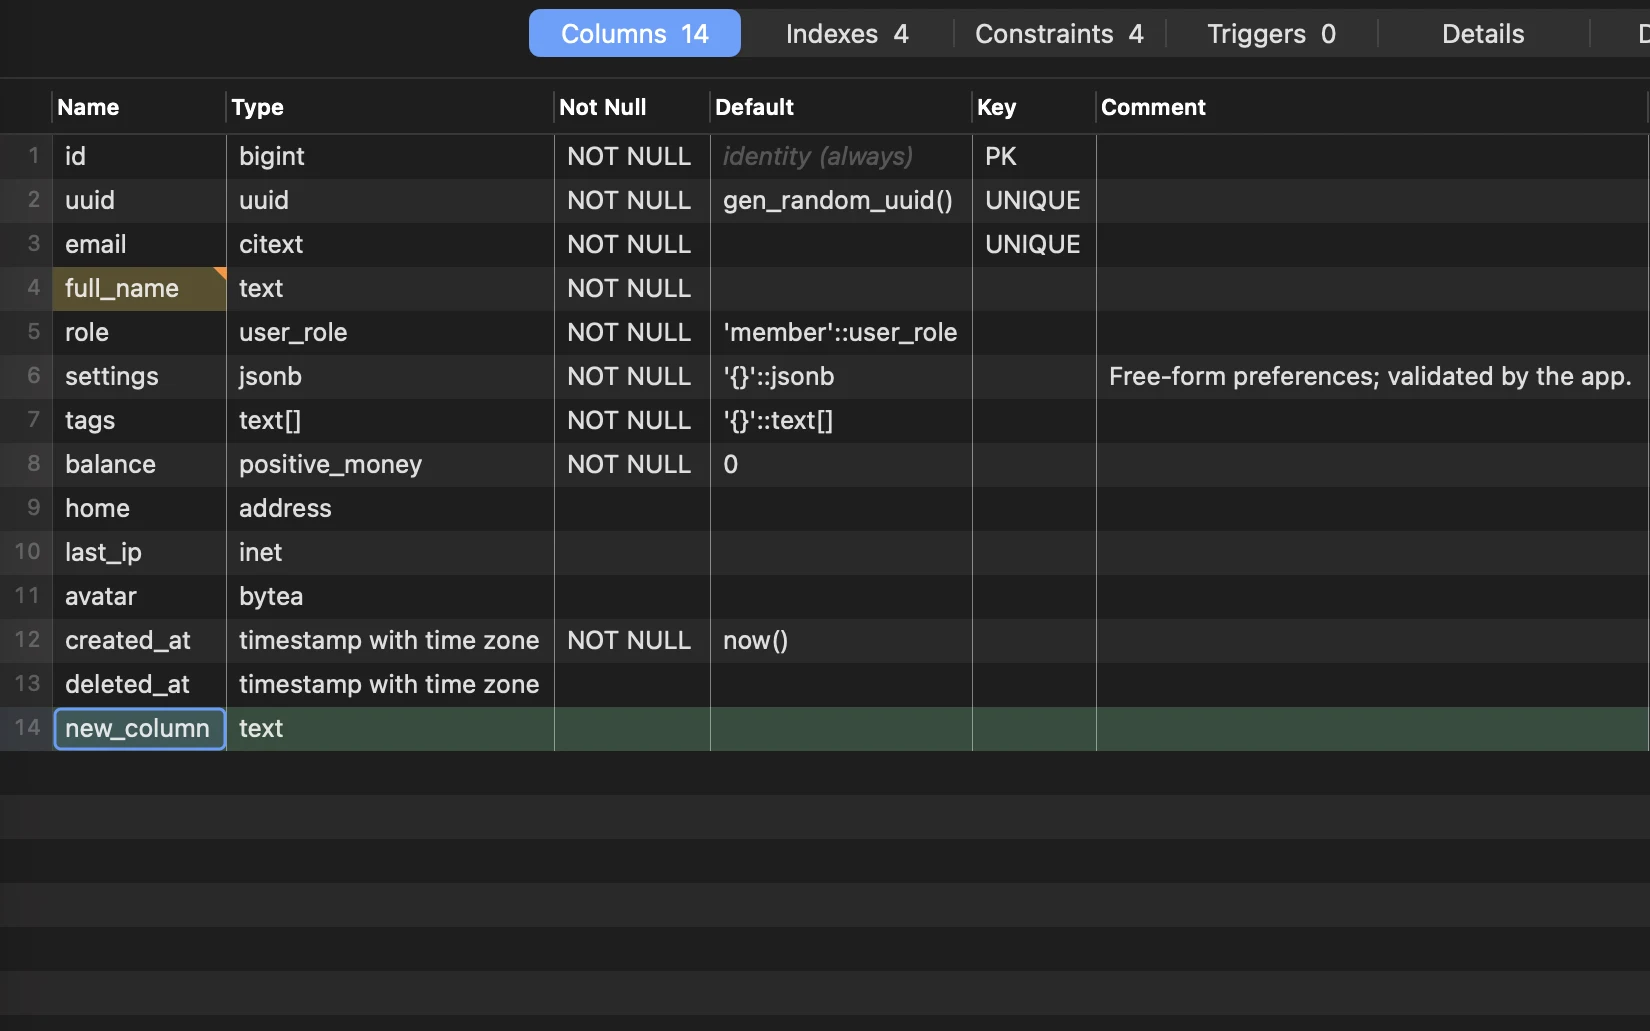Click the user_role type cell
This screenshot has width=1650, height=1031.
[x=390, y=332]
